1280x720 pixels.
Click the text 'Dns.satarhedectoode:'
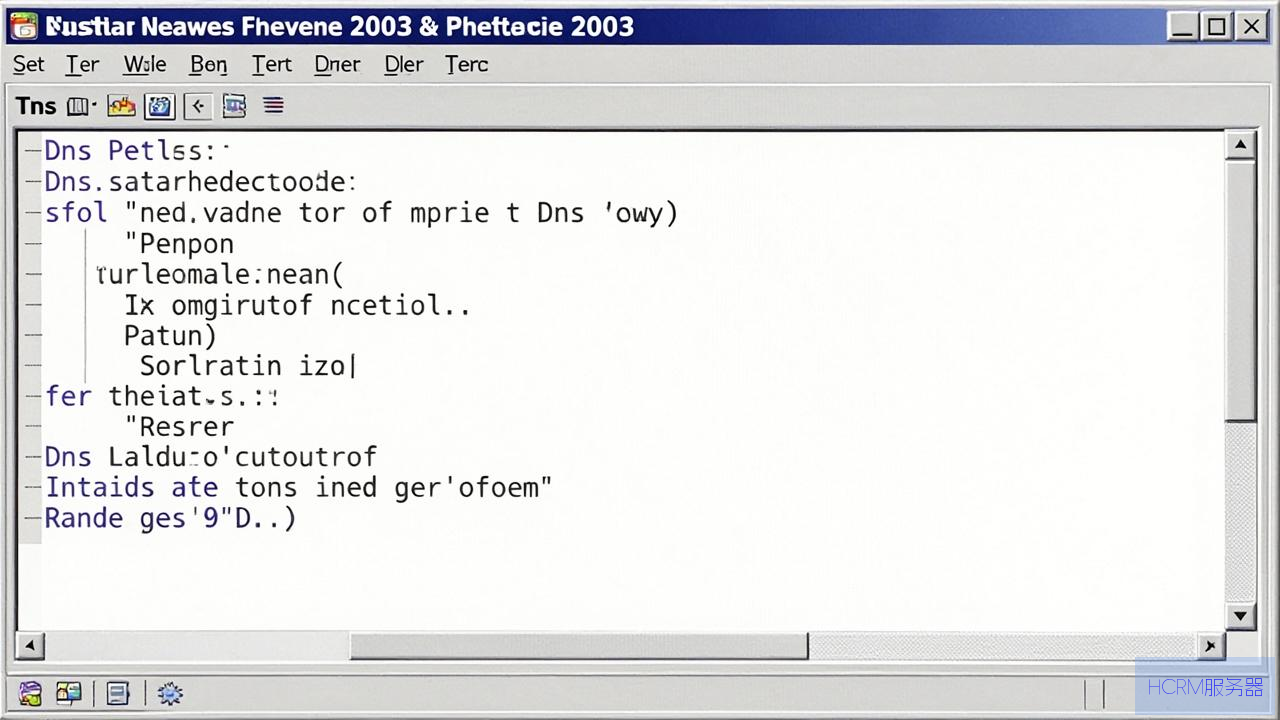(x=200, y=182)
